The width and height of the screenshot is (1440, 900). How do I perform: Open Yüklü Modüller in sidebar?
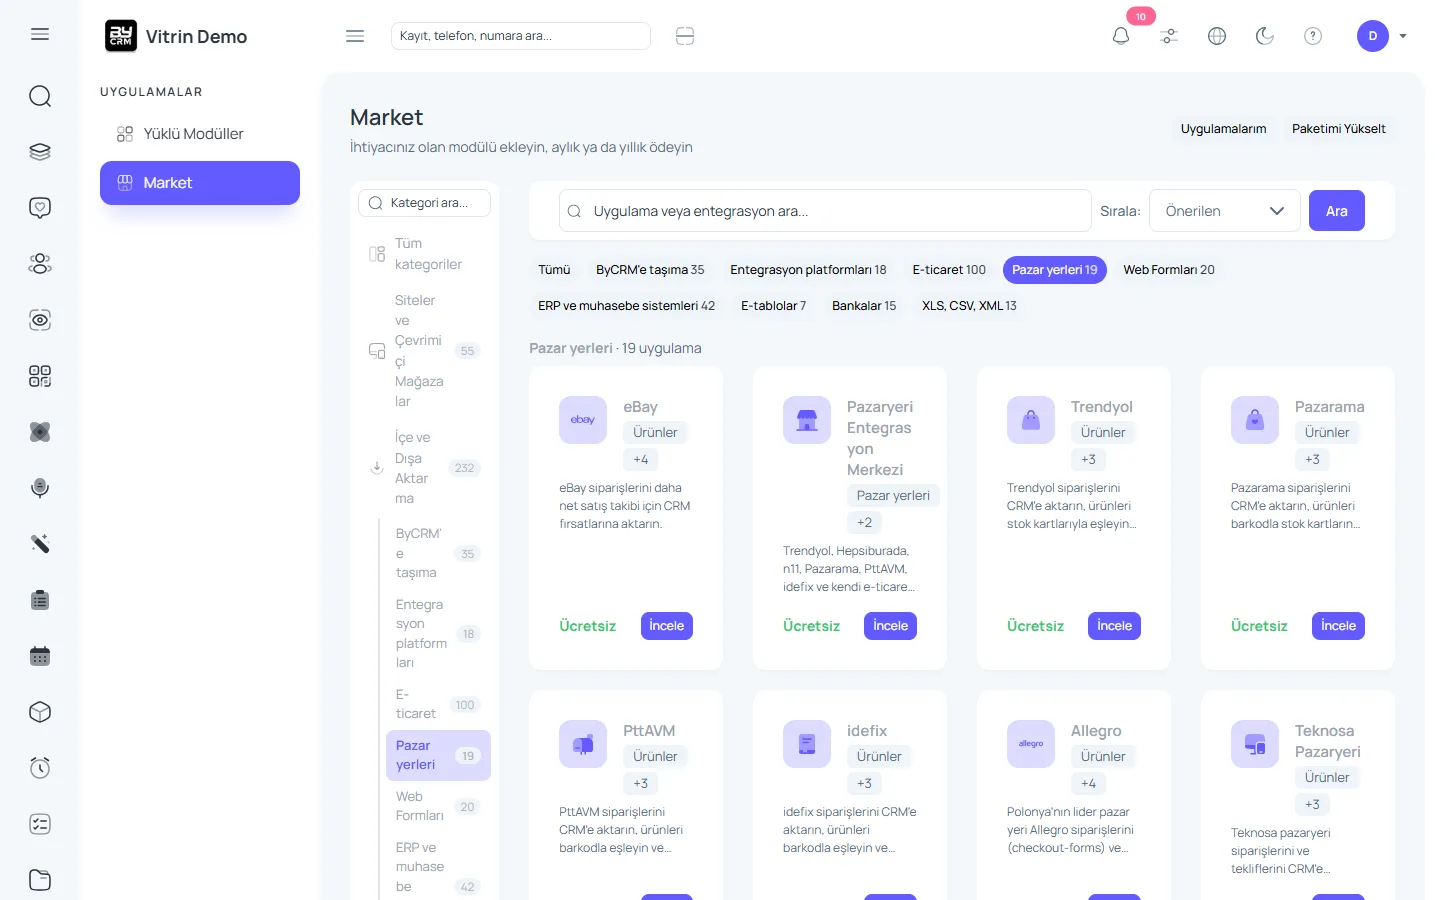point(200,134)
